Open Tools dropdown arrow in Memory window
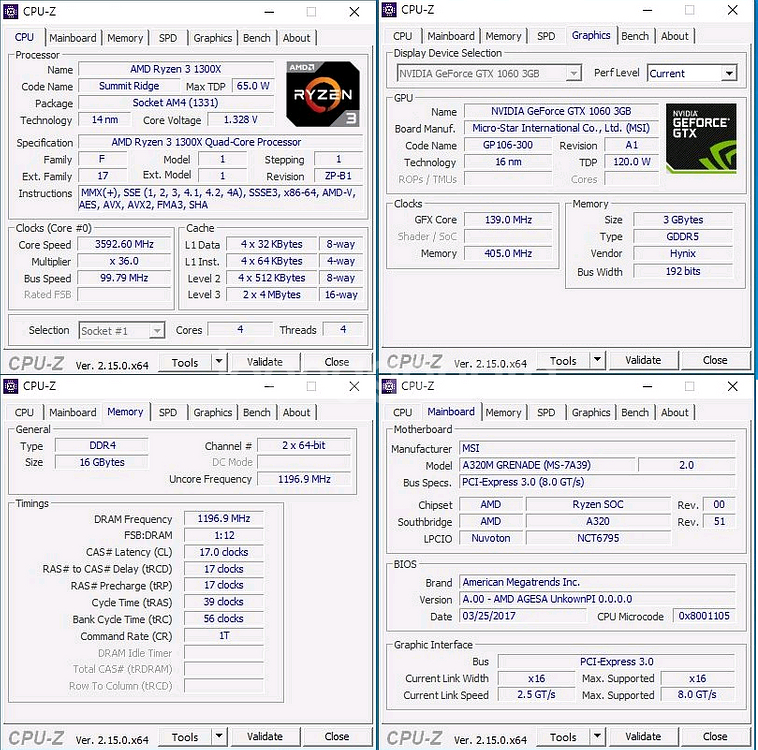Image resolution: width=758 pixels, height=750 pixels. pyautogui.click(x=219, y=736)
